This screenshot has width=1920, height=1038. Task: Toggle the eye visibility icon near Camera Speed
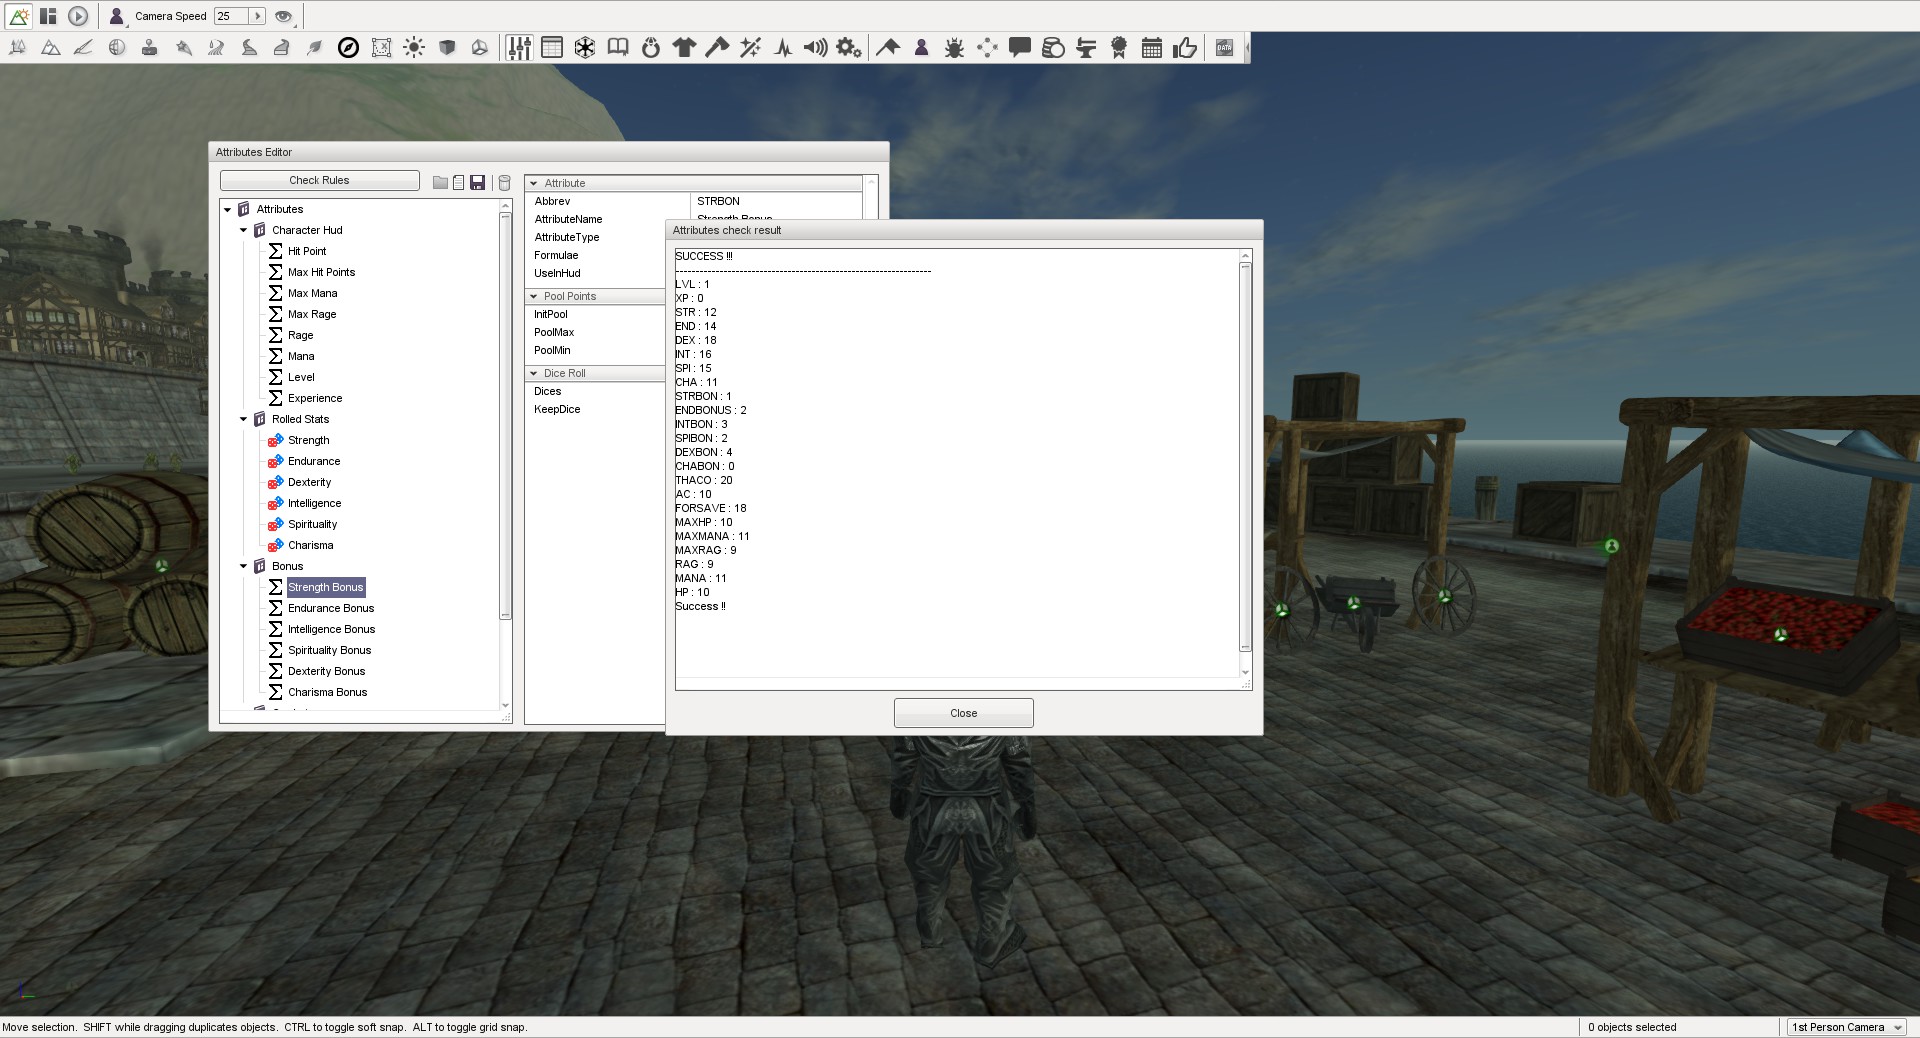pyautogui.click(x=283, y=16)
